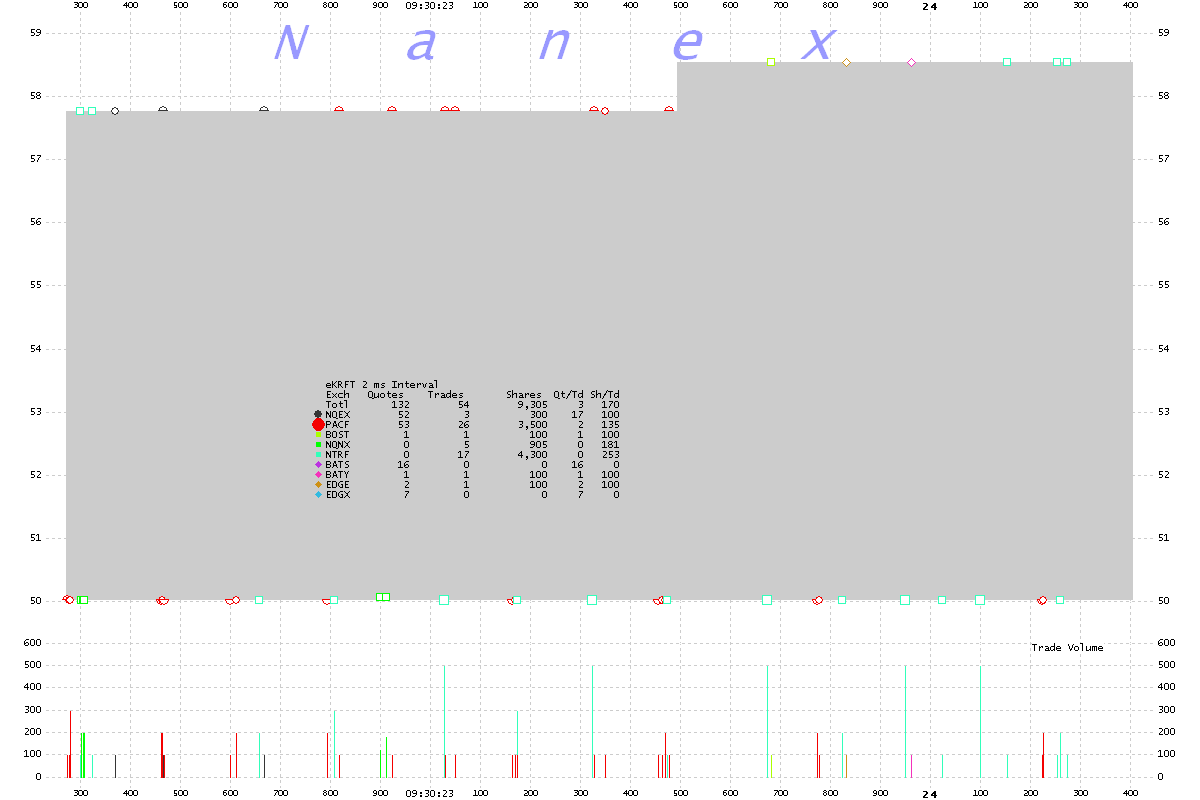
Task: Click the 'BATY' exchange label
Action: point(338,474)
